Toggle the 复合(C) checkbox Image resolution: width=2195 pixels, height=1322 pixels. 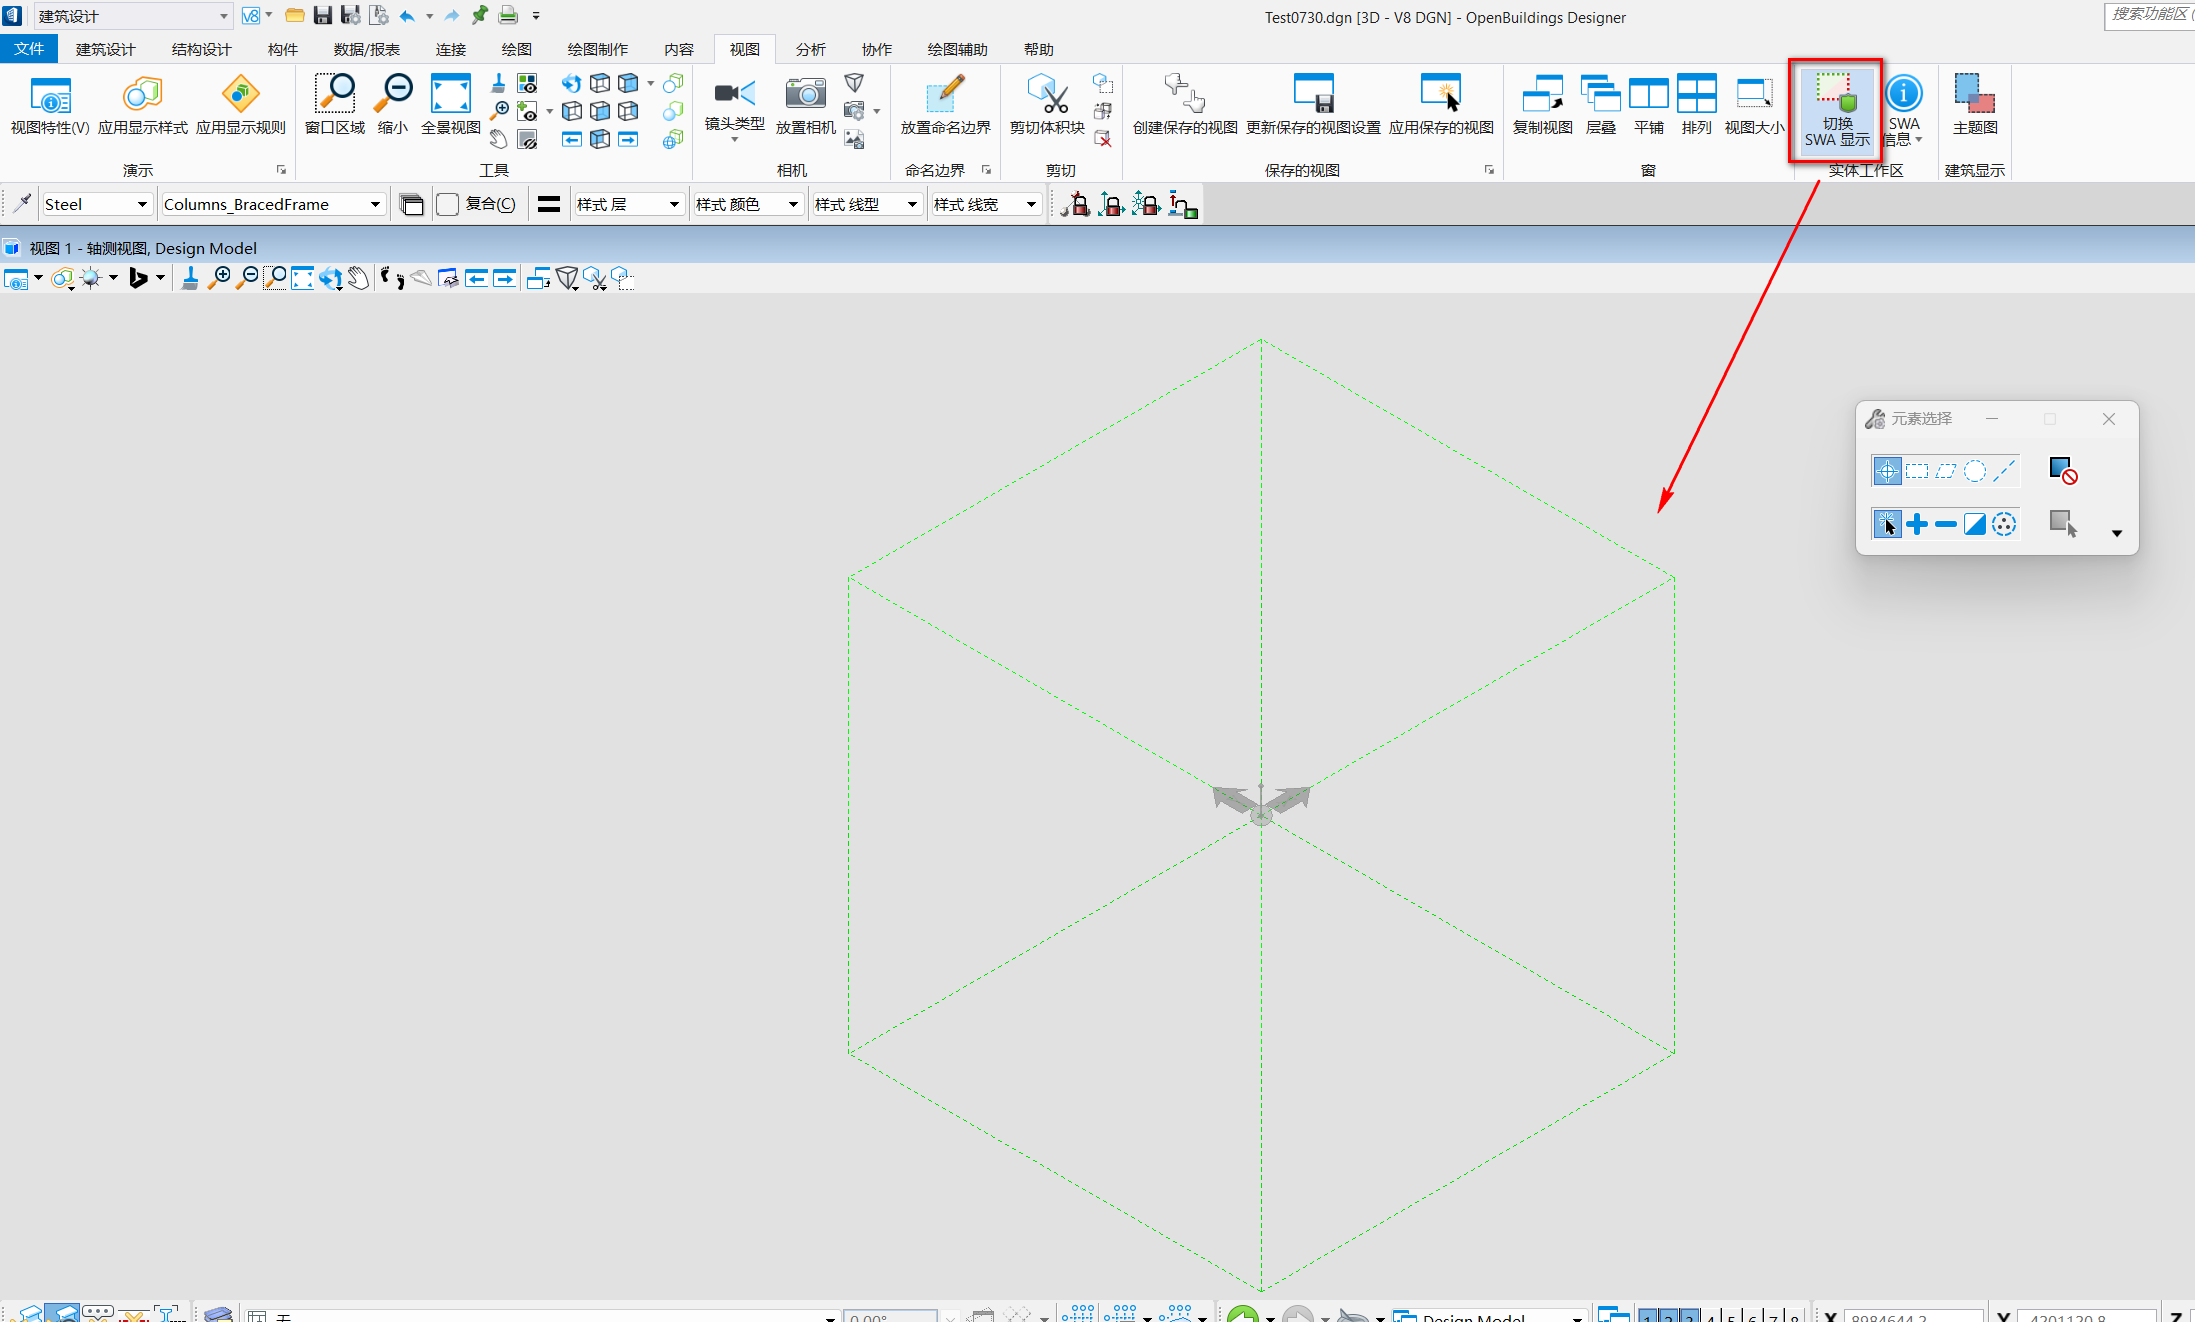(x=448, y=205)
